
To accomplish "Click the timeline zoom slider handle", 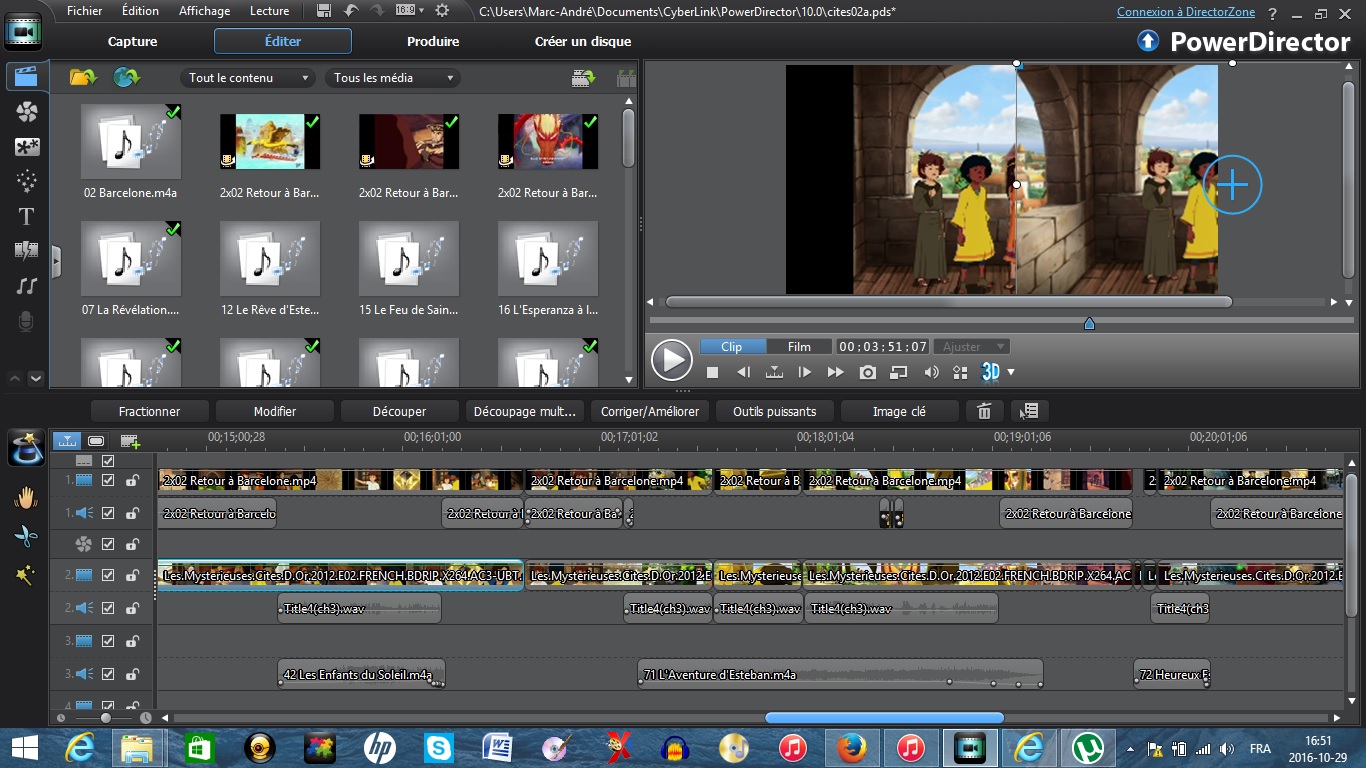I will (105, 718).
